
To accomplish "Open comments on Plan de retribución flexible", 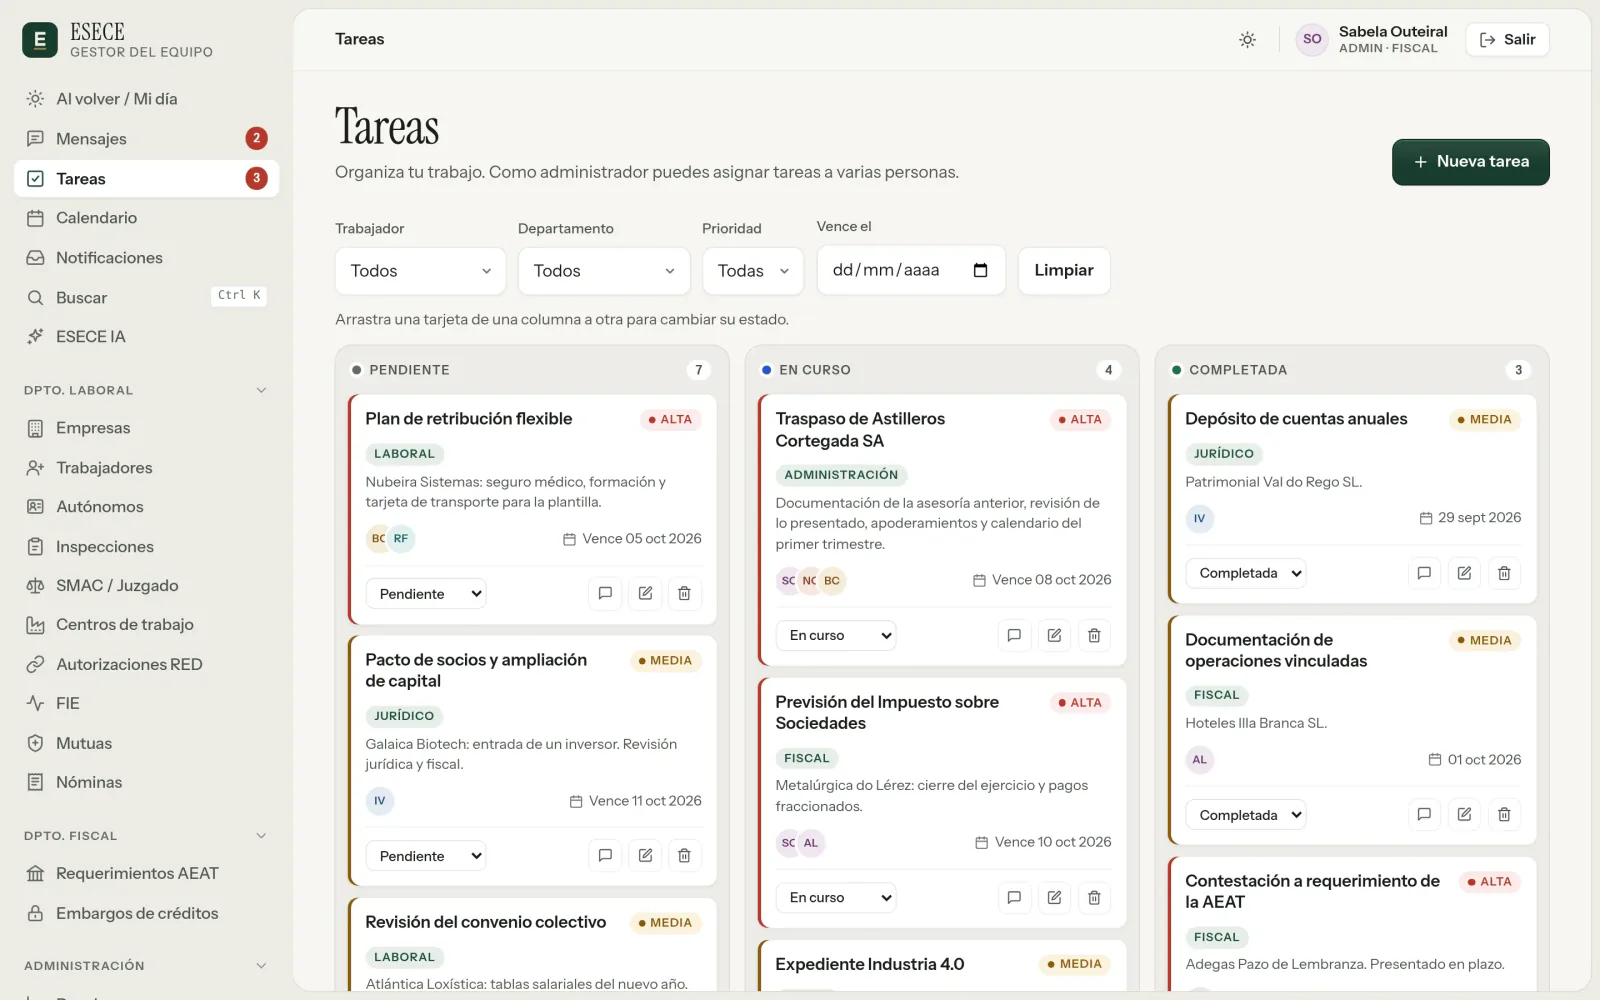I will [605, 593].
